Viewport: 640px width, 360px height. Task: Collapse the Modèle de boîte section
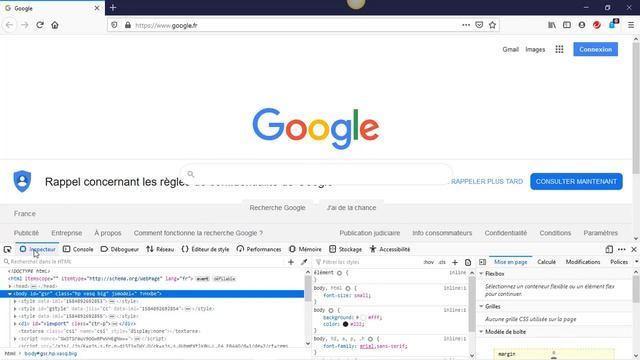481,332
